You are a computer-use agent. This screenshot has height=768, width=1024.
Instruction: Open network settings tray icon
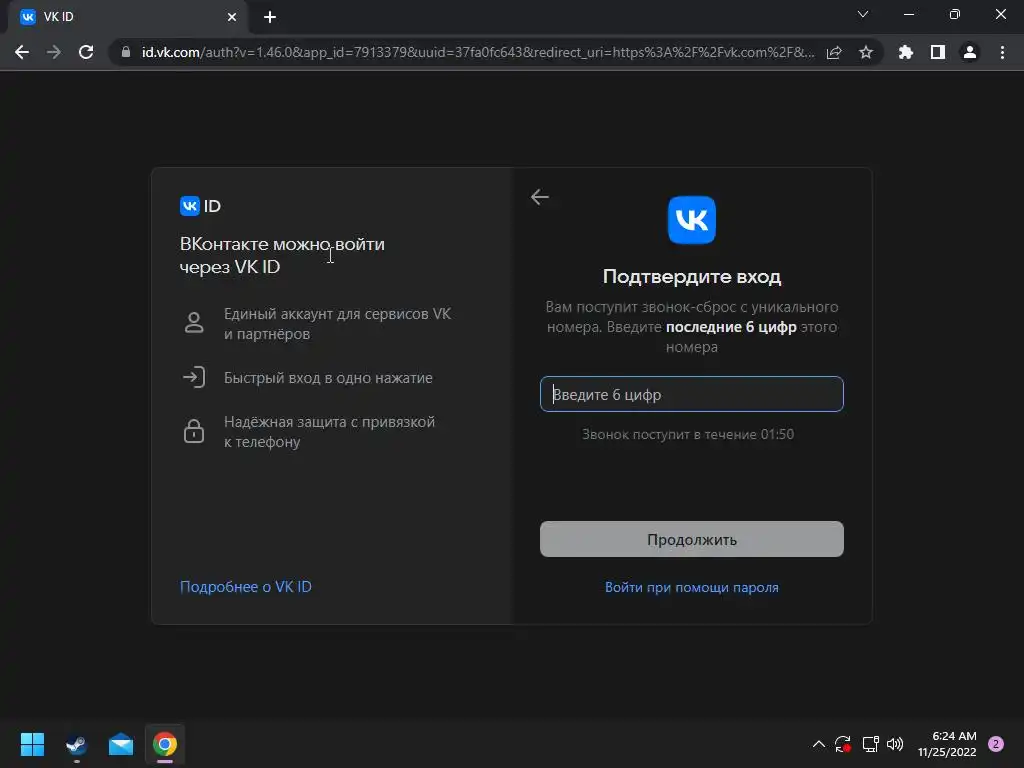[x=871, y=744]
